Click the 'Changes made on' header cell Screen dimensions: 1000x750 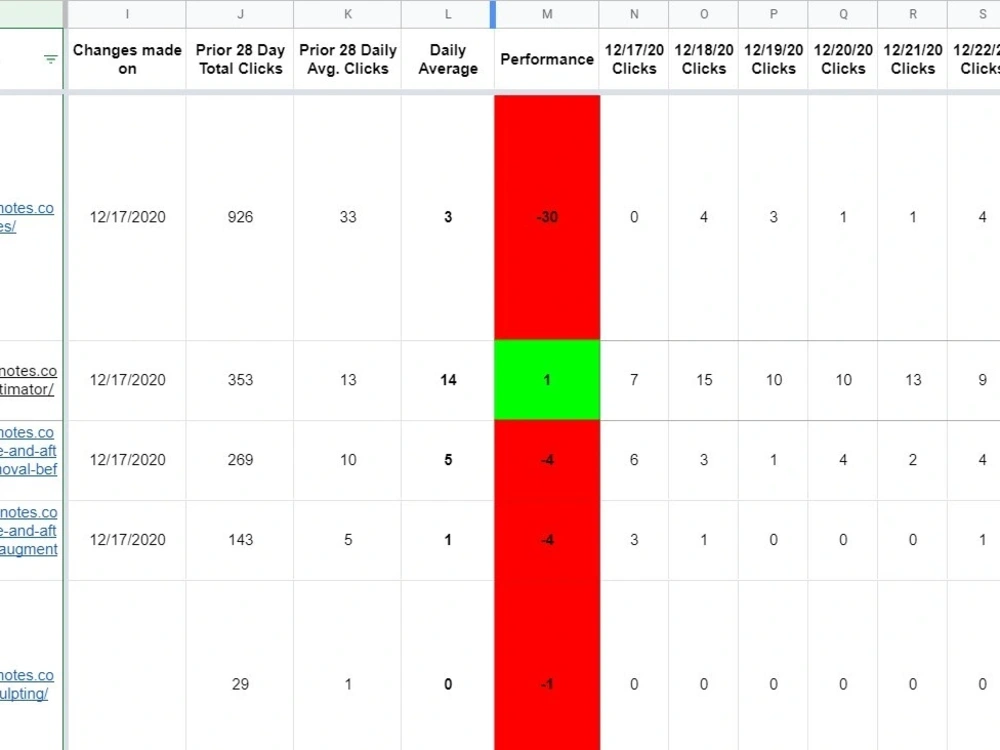pos(127,59)
